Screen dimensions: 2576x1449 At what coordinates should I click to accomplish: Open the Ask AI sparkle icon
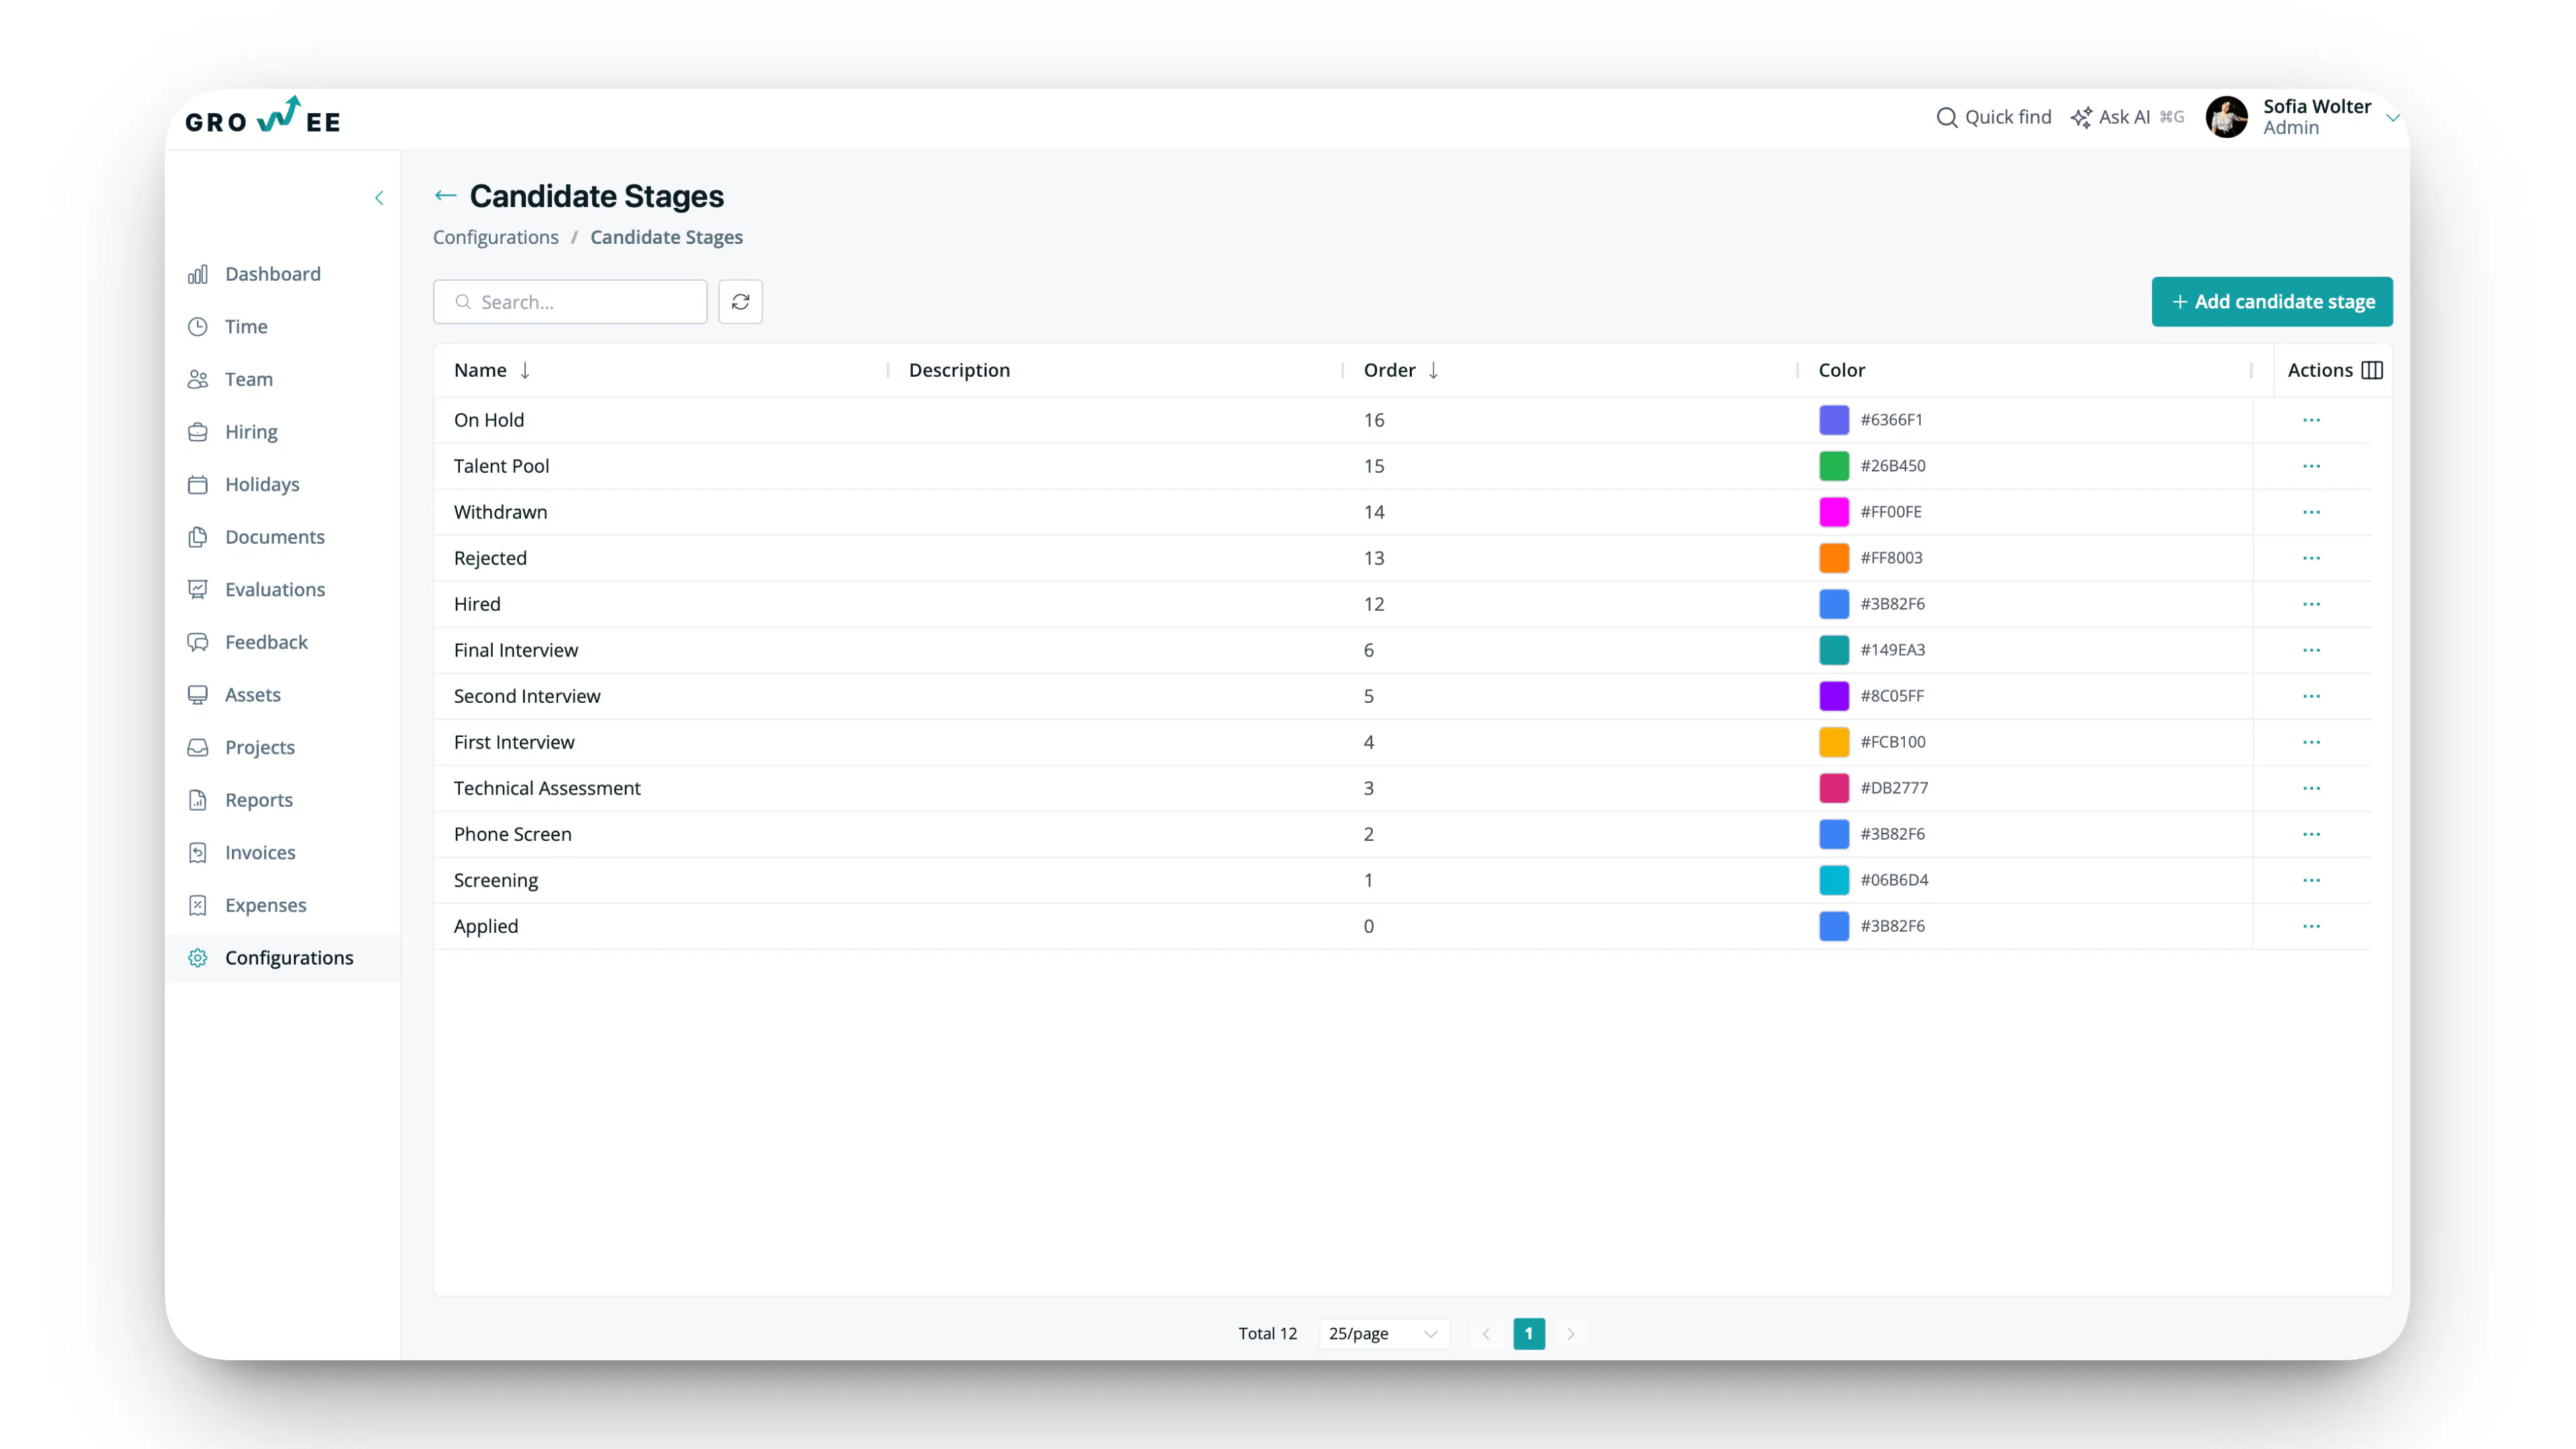[2081, 118]
